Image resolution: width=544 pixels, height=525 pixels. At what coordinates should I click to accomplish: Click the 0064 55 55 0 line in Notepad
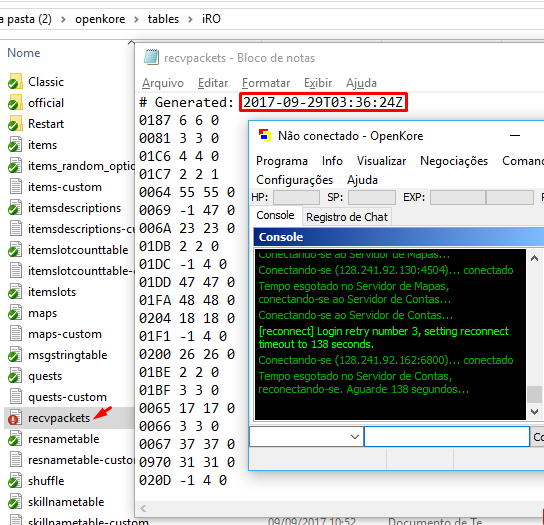(x=187, y=192)
